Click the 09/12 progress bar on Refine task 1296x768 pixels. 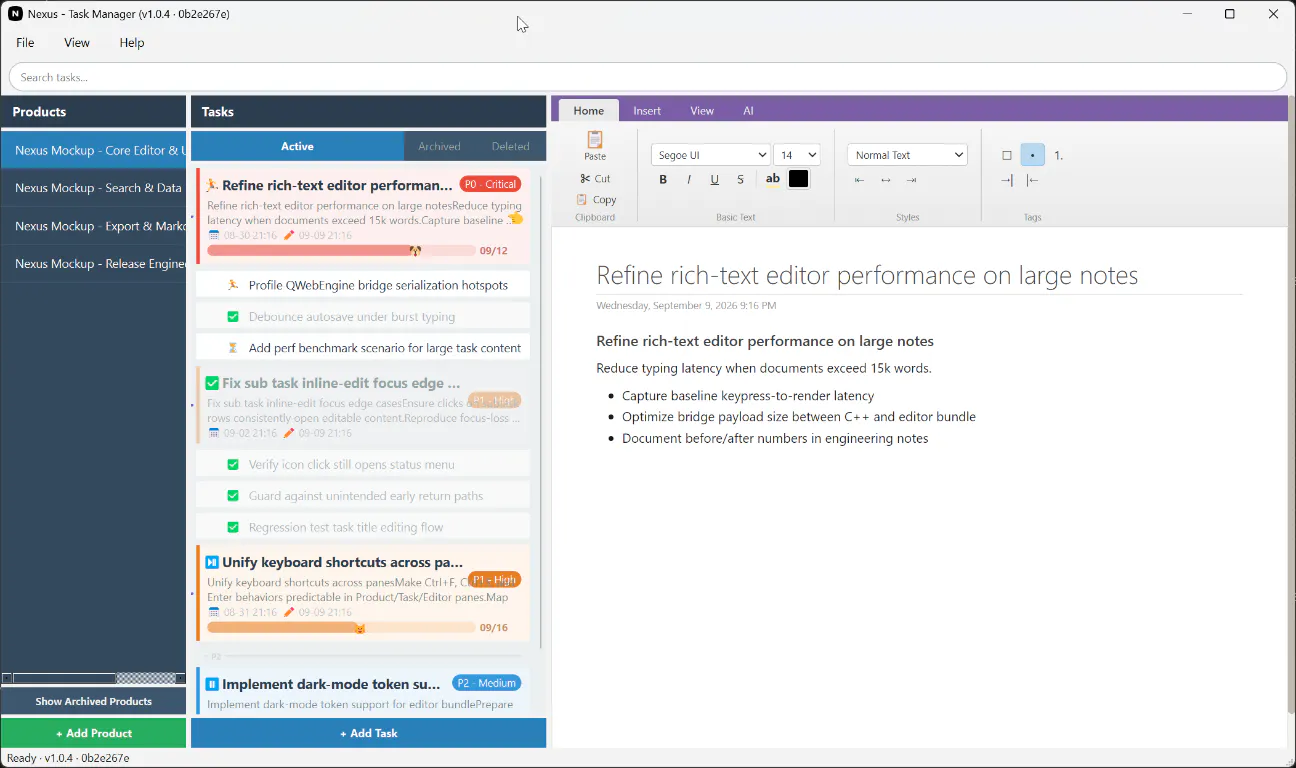tap(340, 251)
